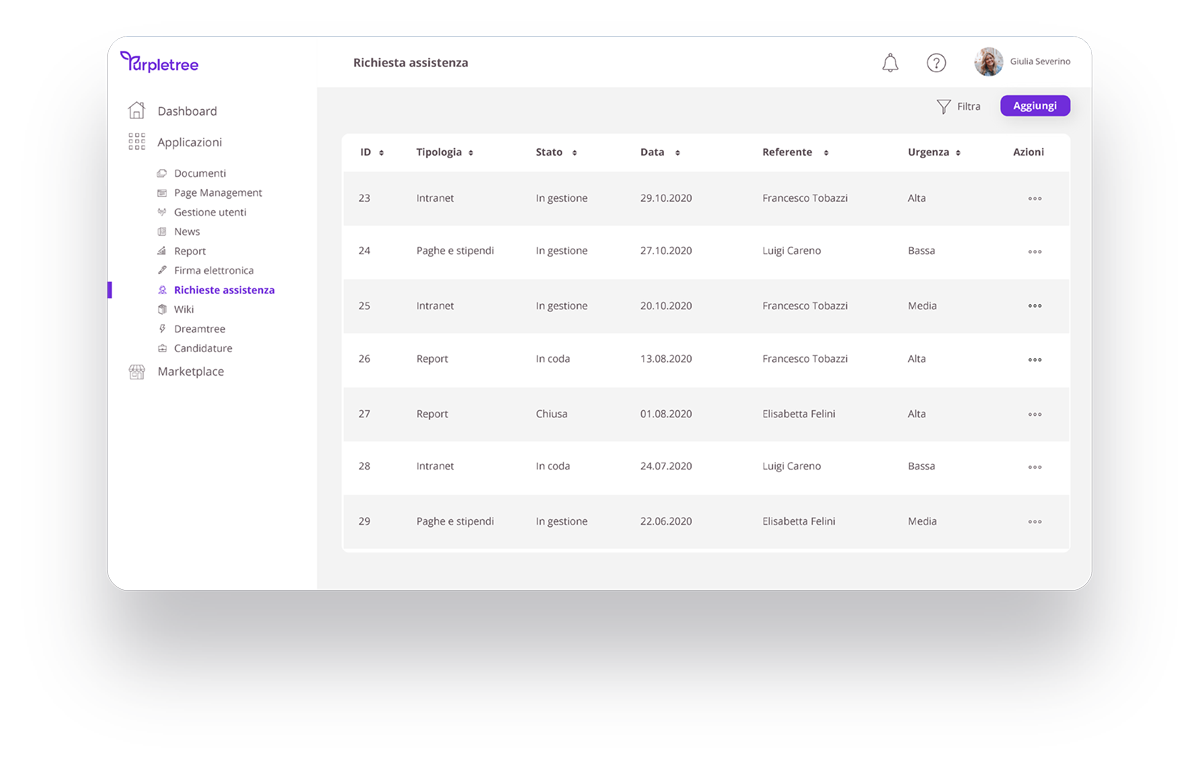Screen dimensions: 1200x769
Task: Click Candidature label in sidebar
Action: click(x=203, y=349)
